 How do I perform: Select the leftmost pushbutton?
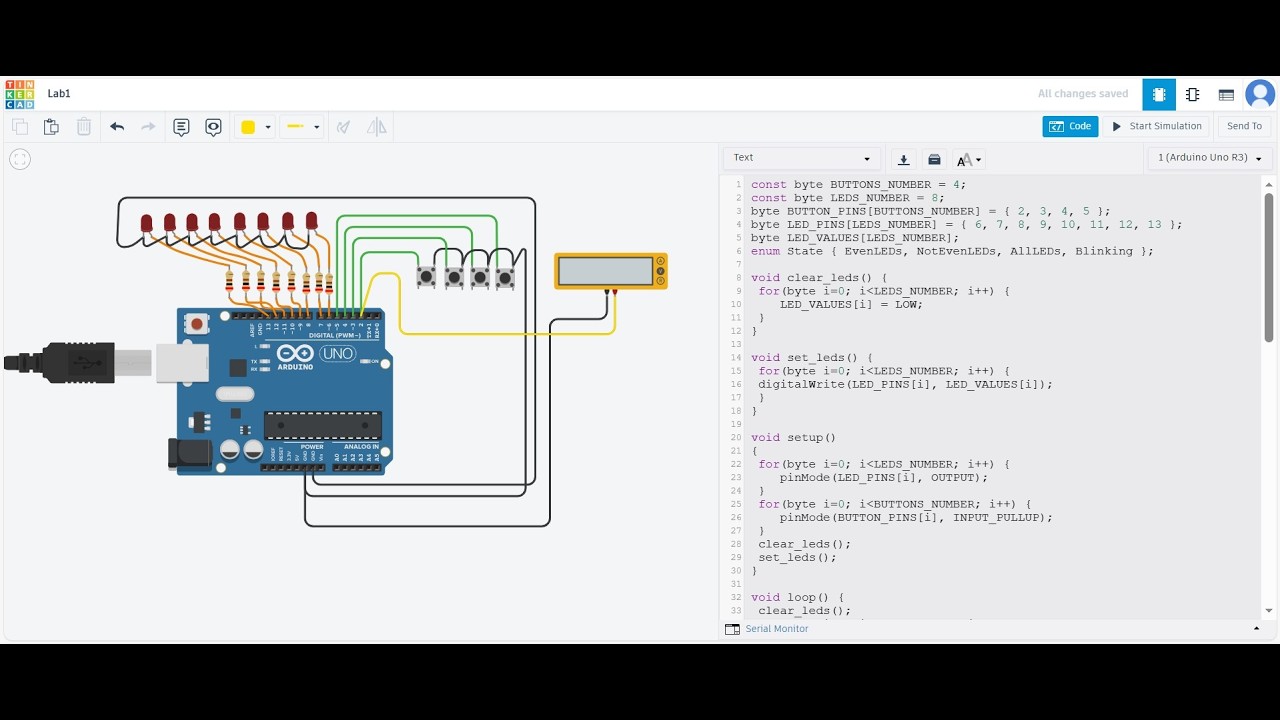[x=428, y=276]
